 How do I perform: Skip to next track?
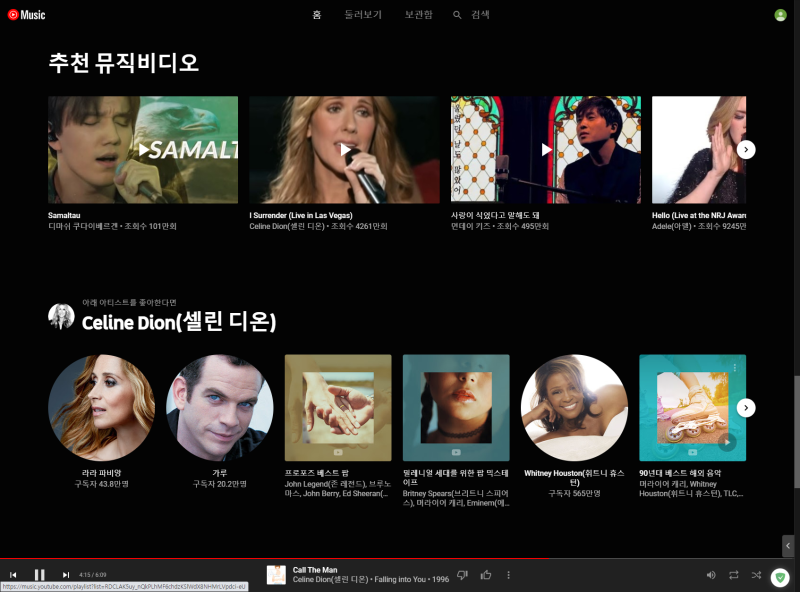[66, 575]
